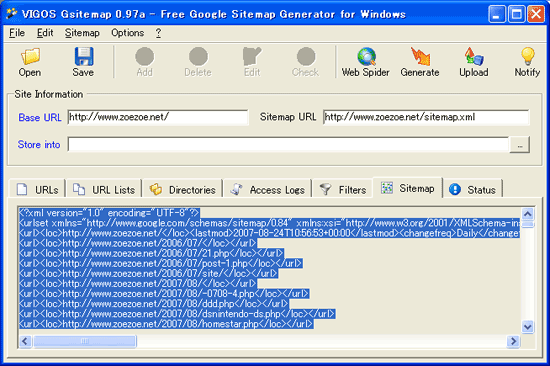
Task: Click the 2007/08/ddd.php URL line
Action: (153, 304)
